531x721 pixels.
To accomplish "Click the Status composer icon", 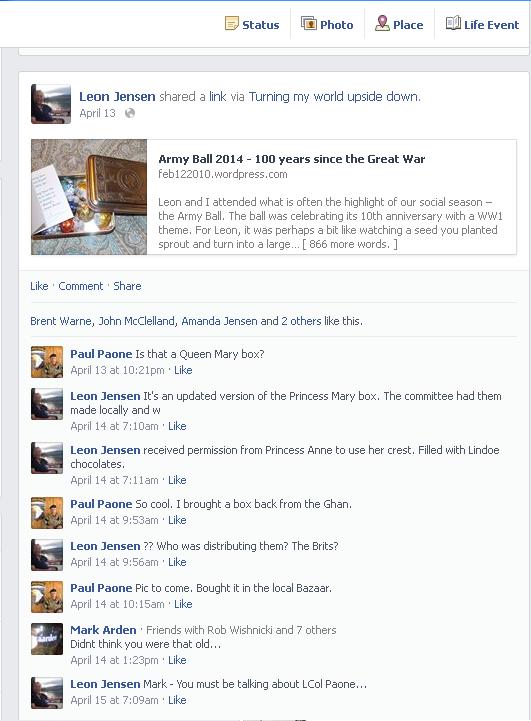I will [x=232, y=23].
